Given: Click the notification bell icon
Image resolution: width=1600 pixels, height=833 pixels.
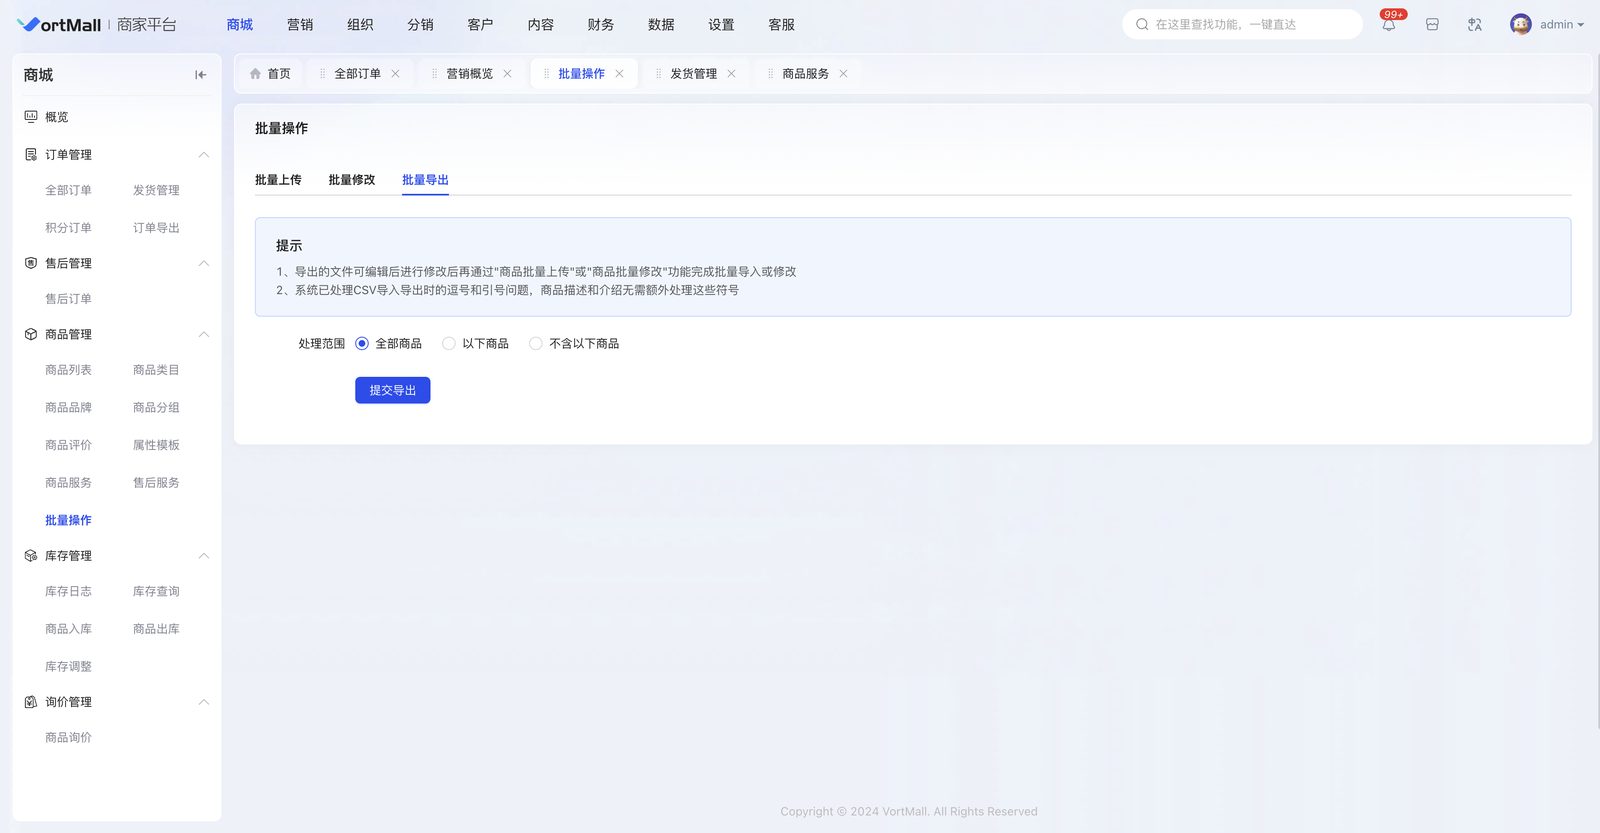Looking at the screenshot, I should [x=1388, y=25].
